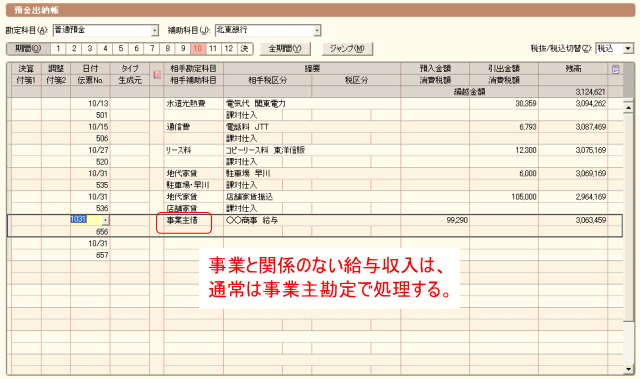Click the withdrawal amount 105,000

tap(524, 197)
